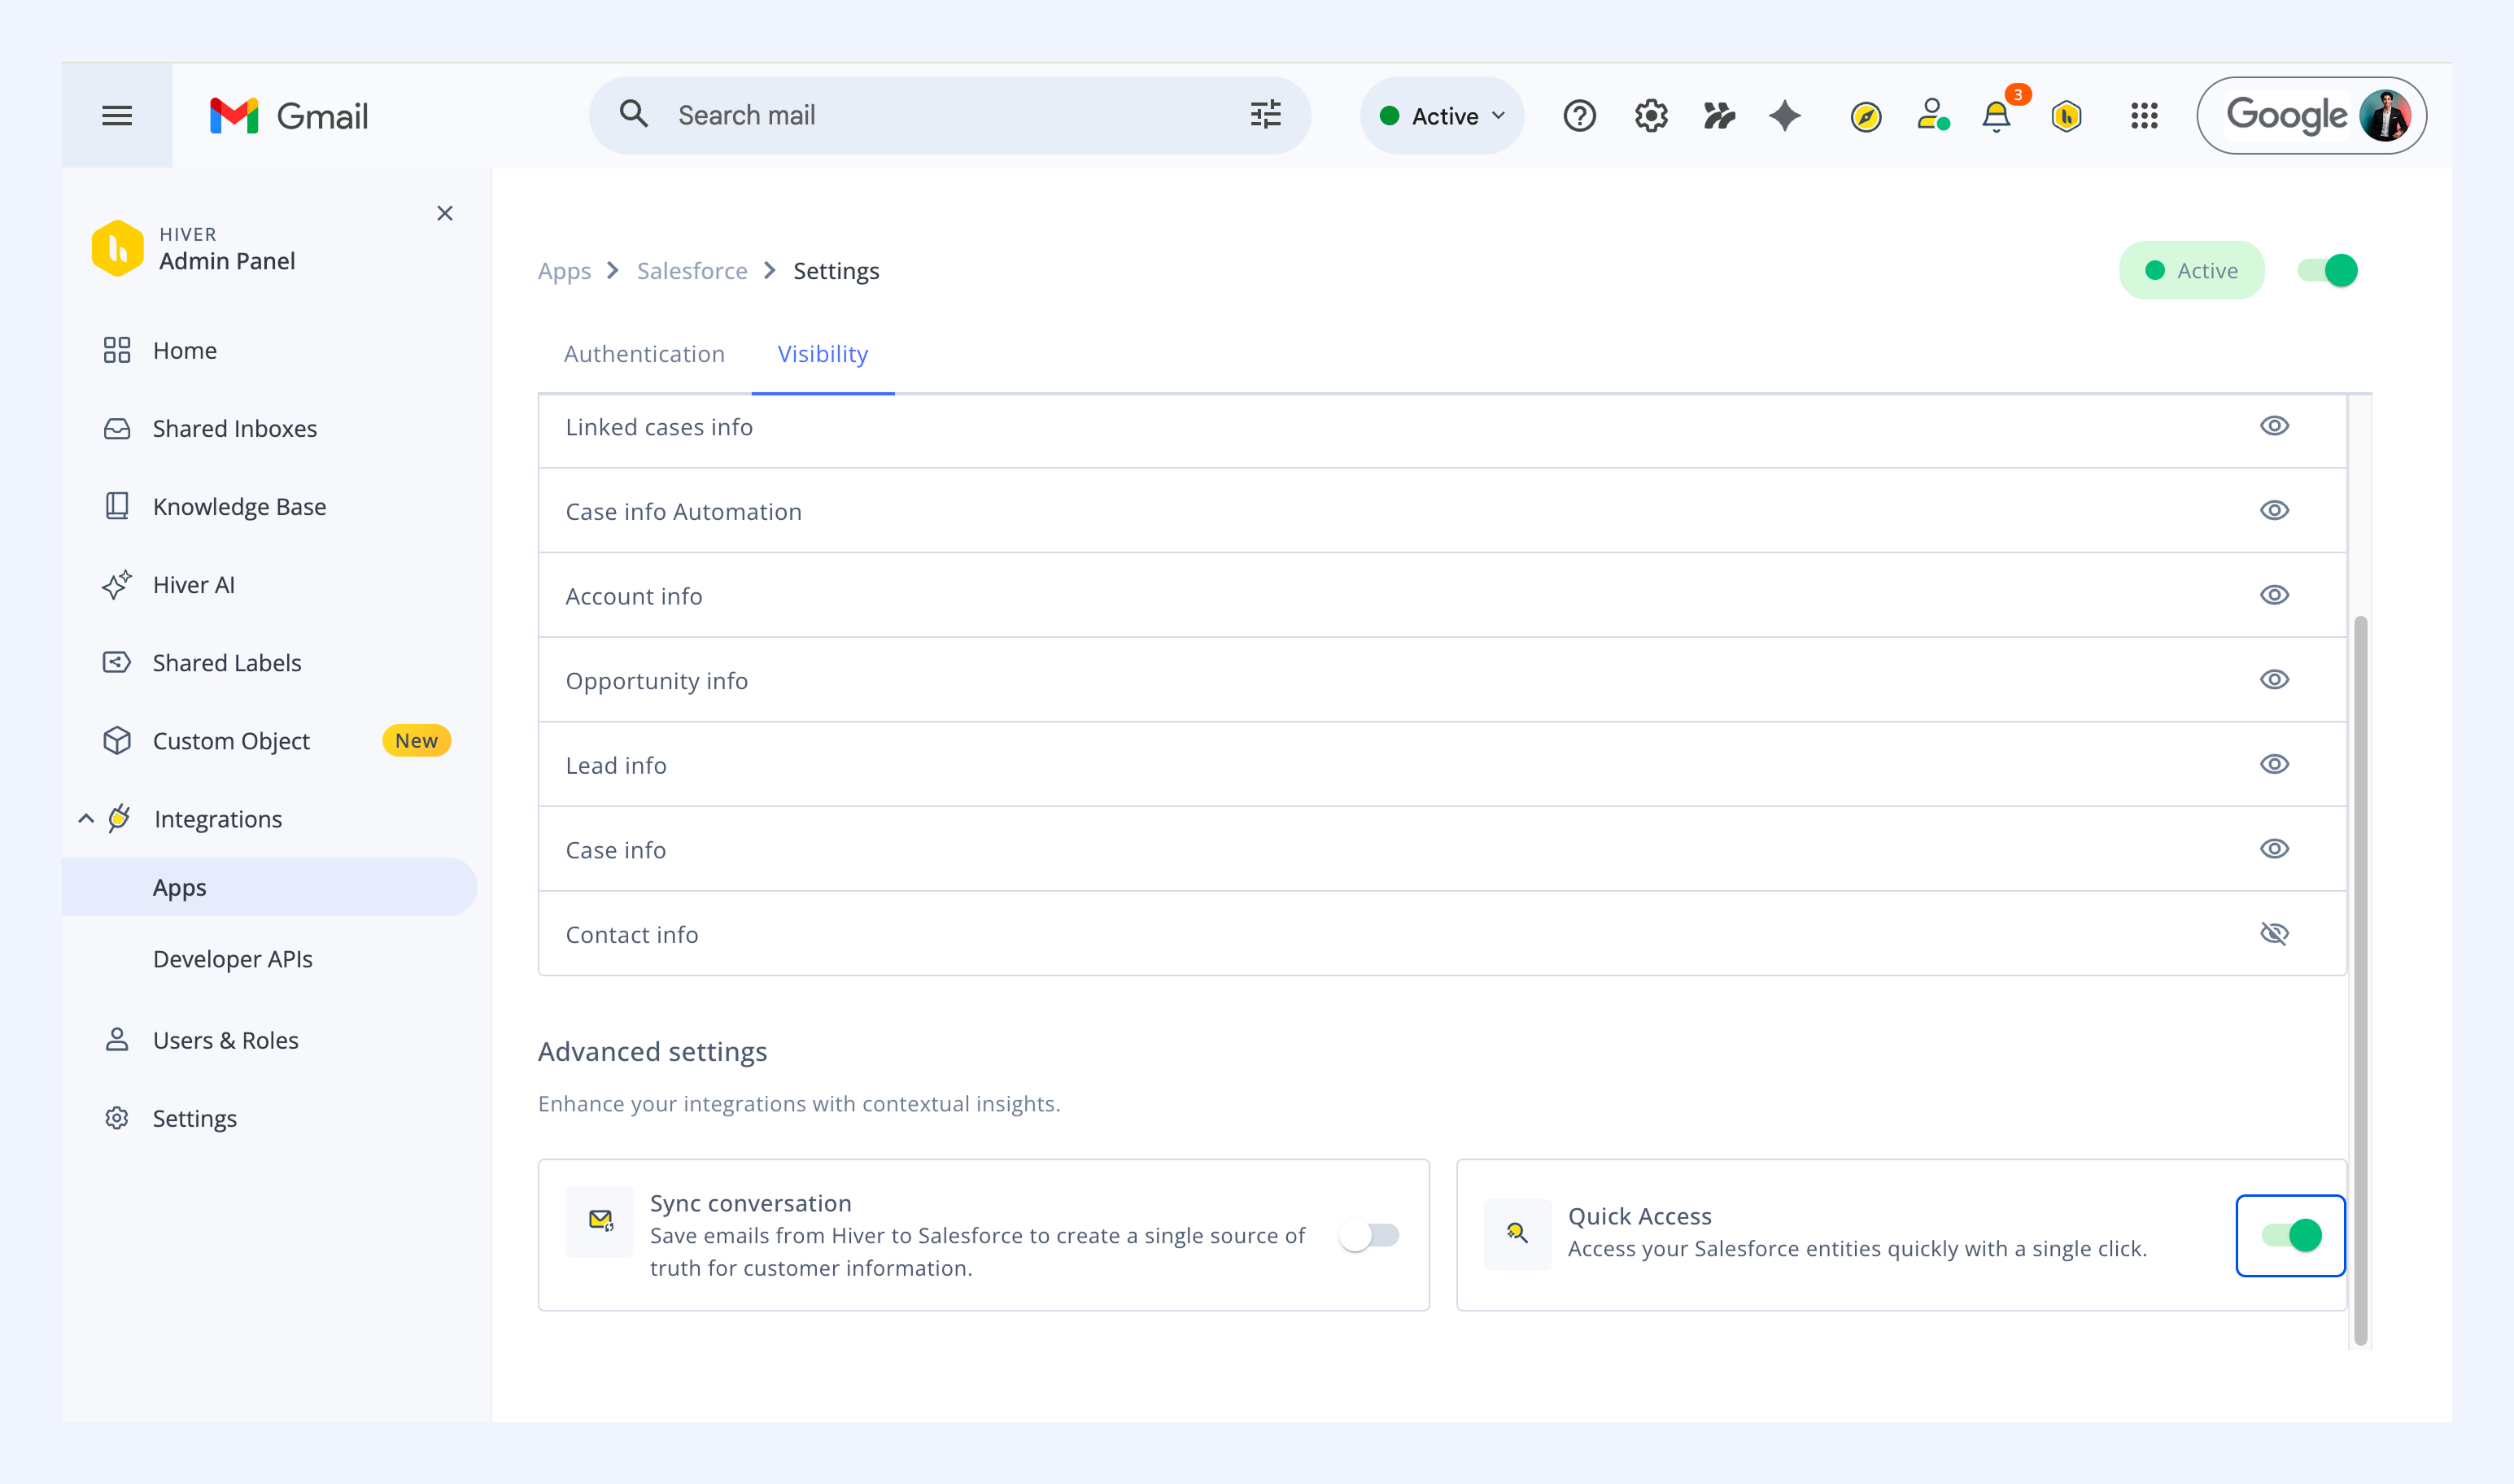Viewport: 2514px width, 1484px height.
Task: Select Apps under Integrations
Action: point(270,887)
